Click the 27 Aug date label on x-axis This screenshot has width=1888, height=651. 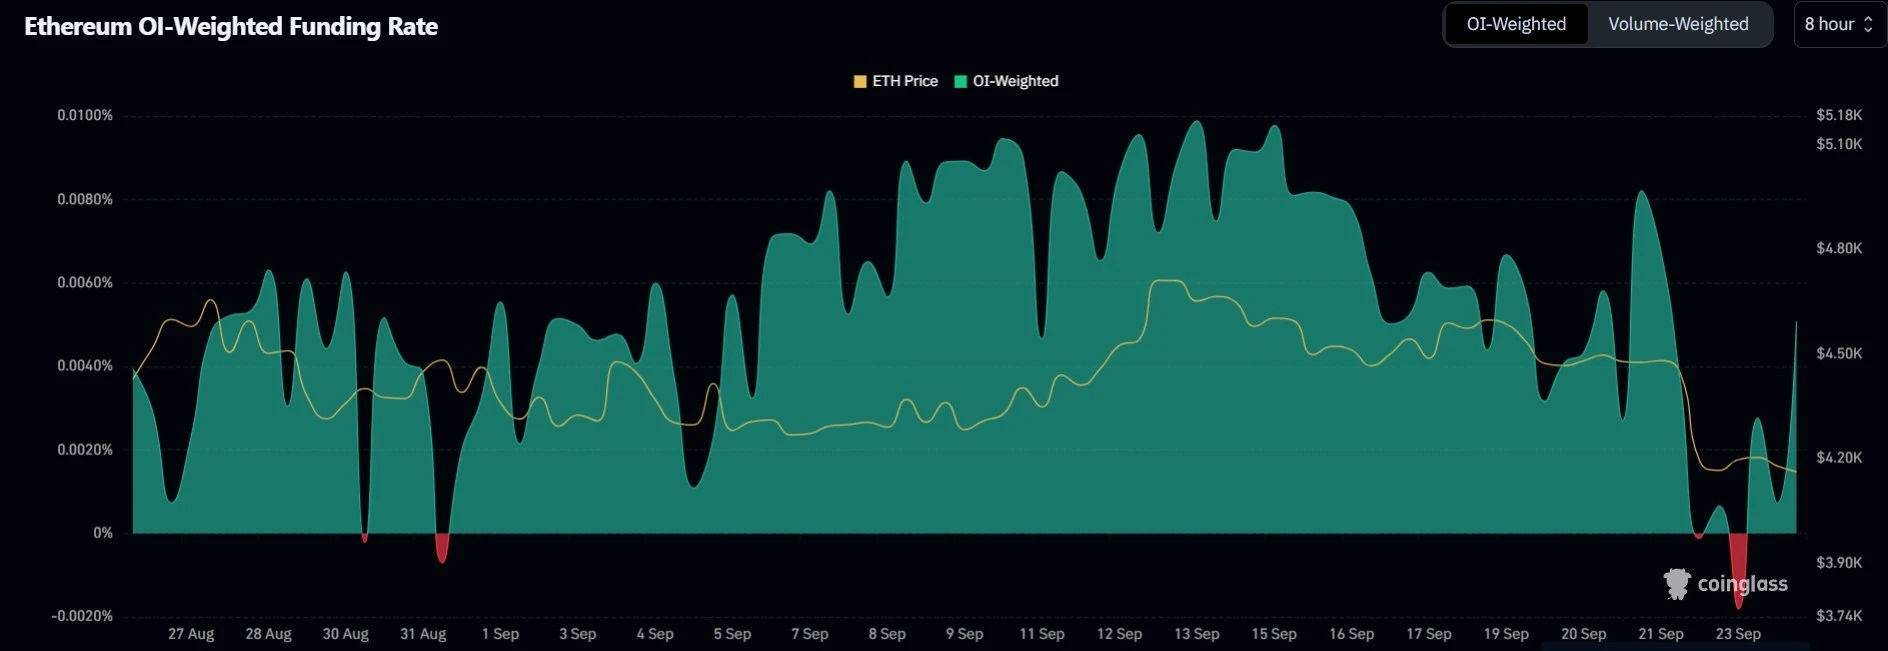tap(191, 634)
